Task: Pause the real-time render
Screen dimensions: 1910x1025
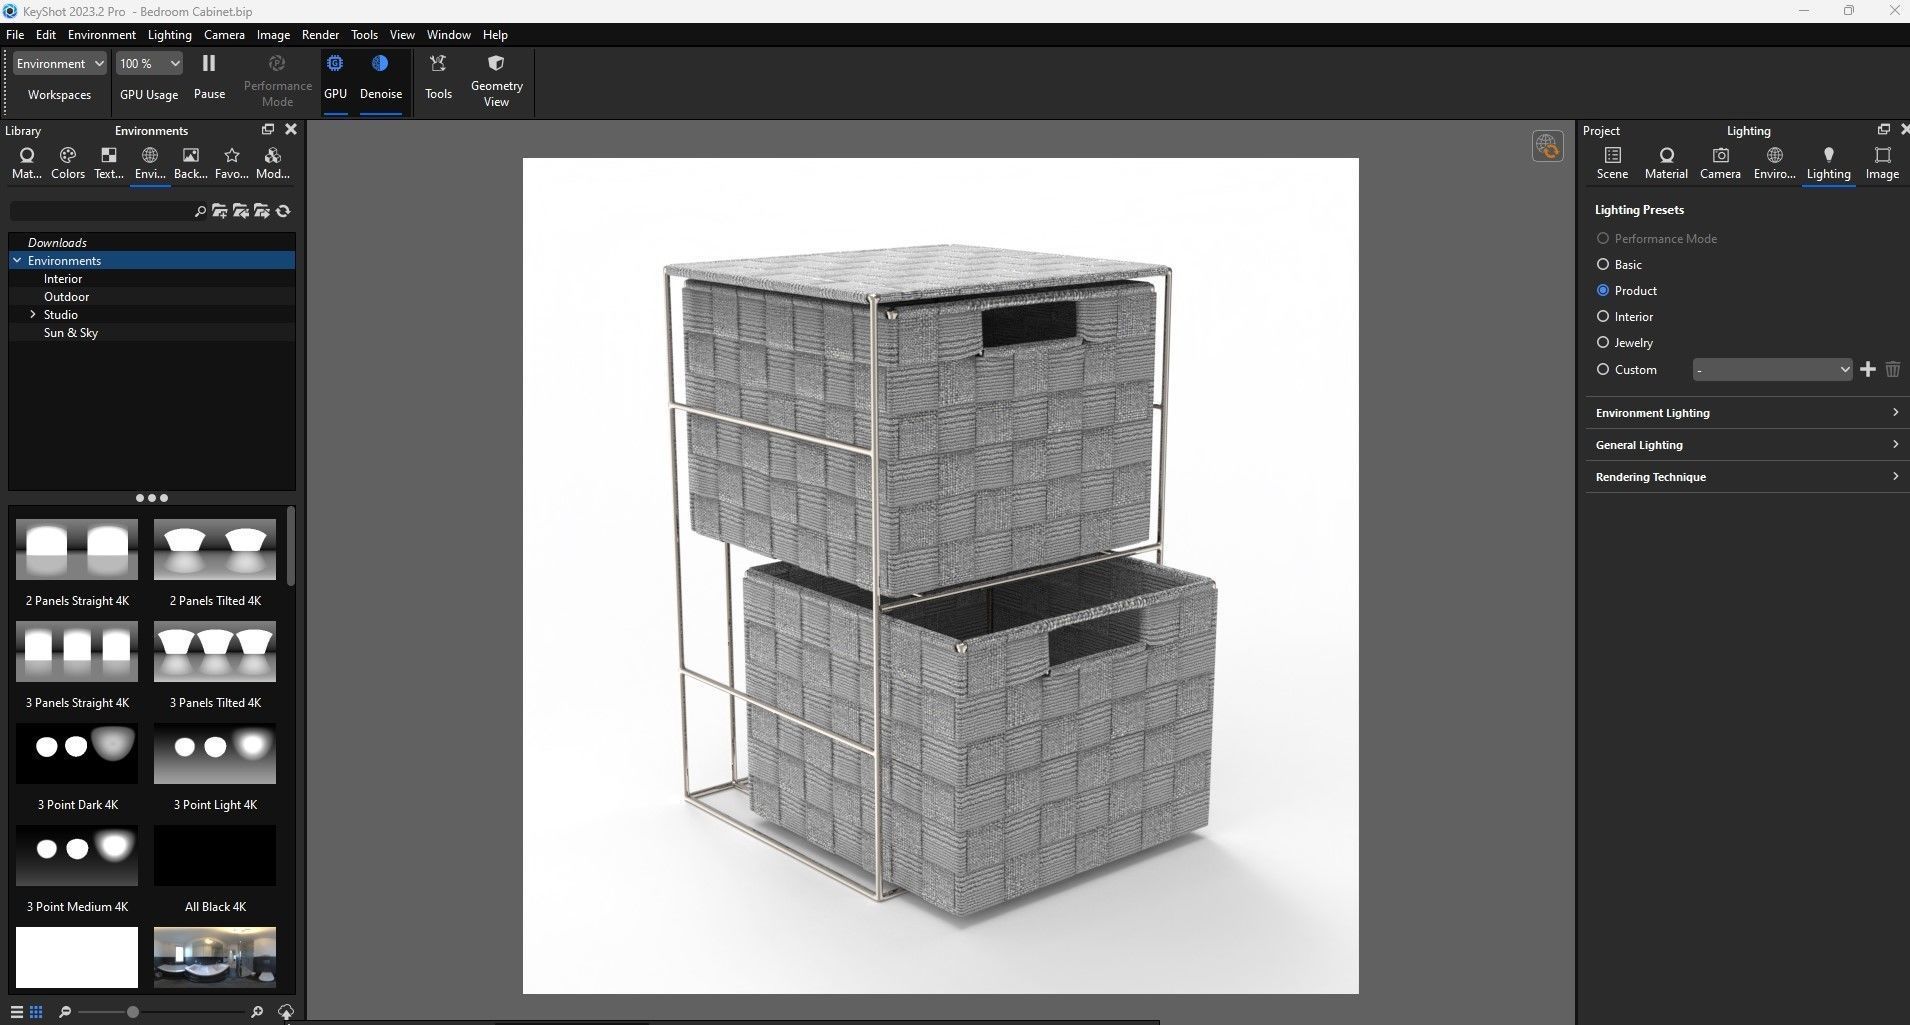Action: point(209,76)
